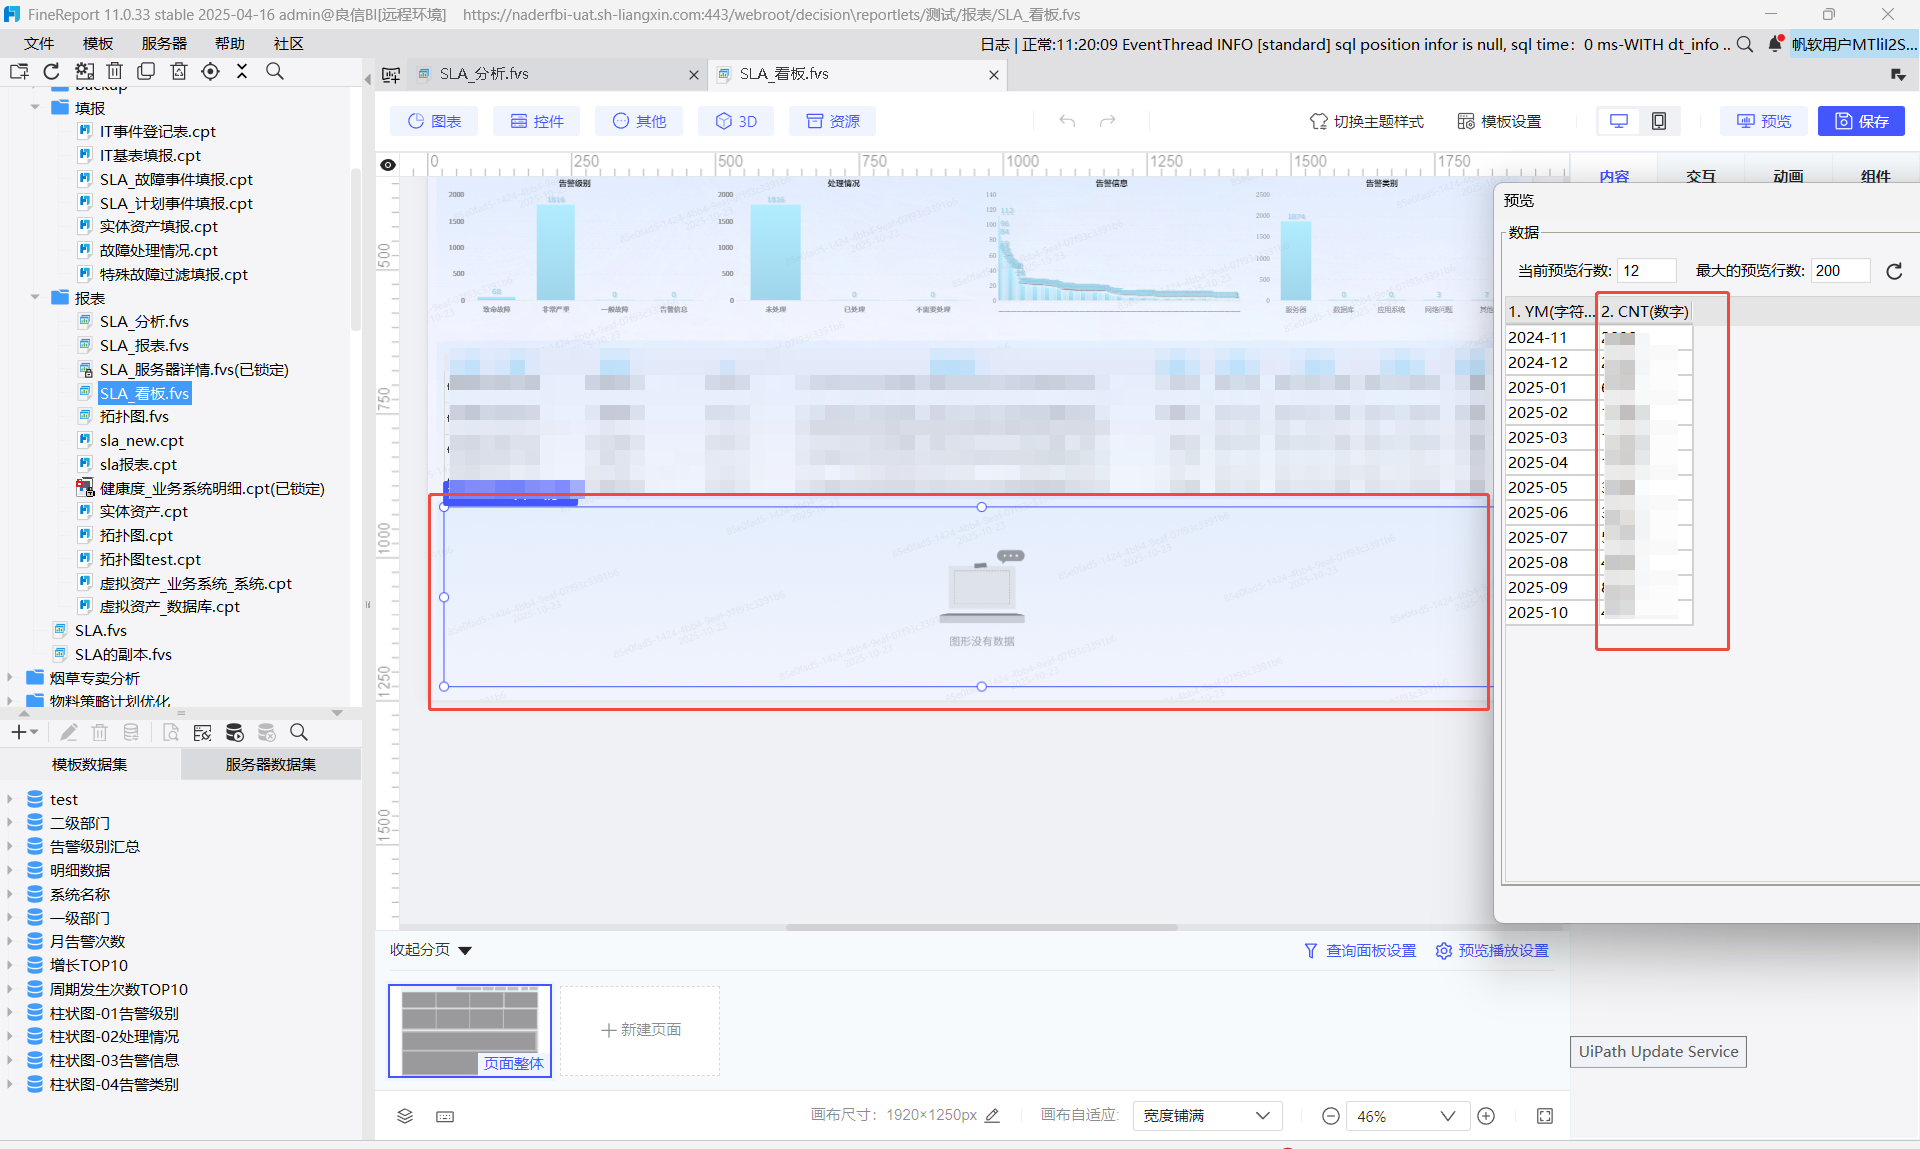Toggle the eye visibility icon near ruler

click(x=388, y=165)
